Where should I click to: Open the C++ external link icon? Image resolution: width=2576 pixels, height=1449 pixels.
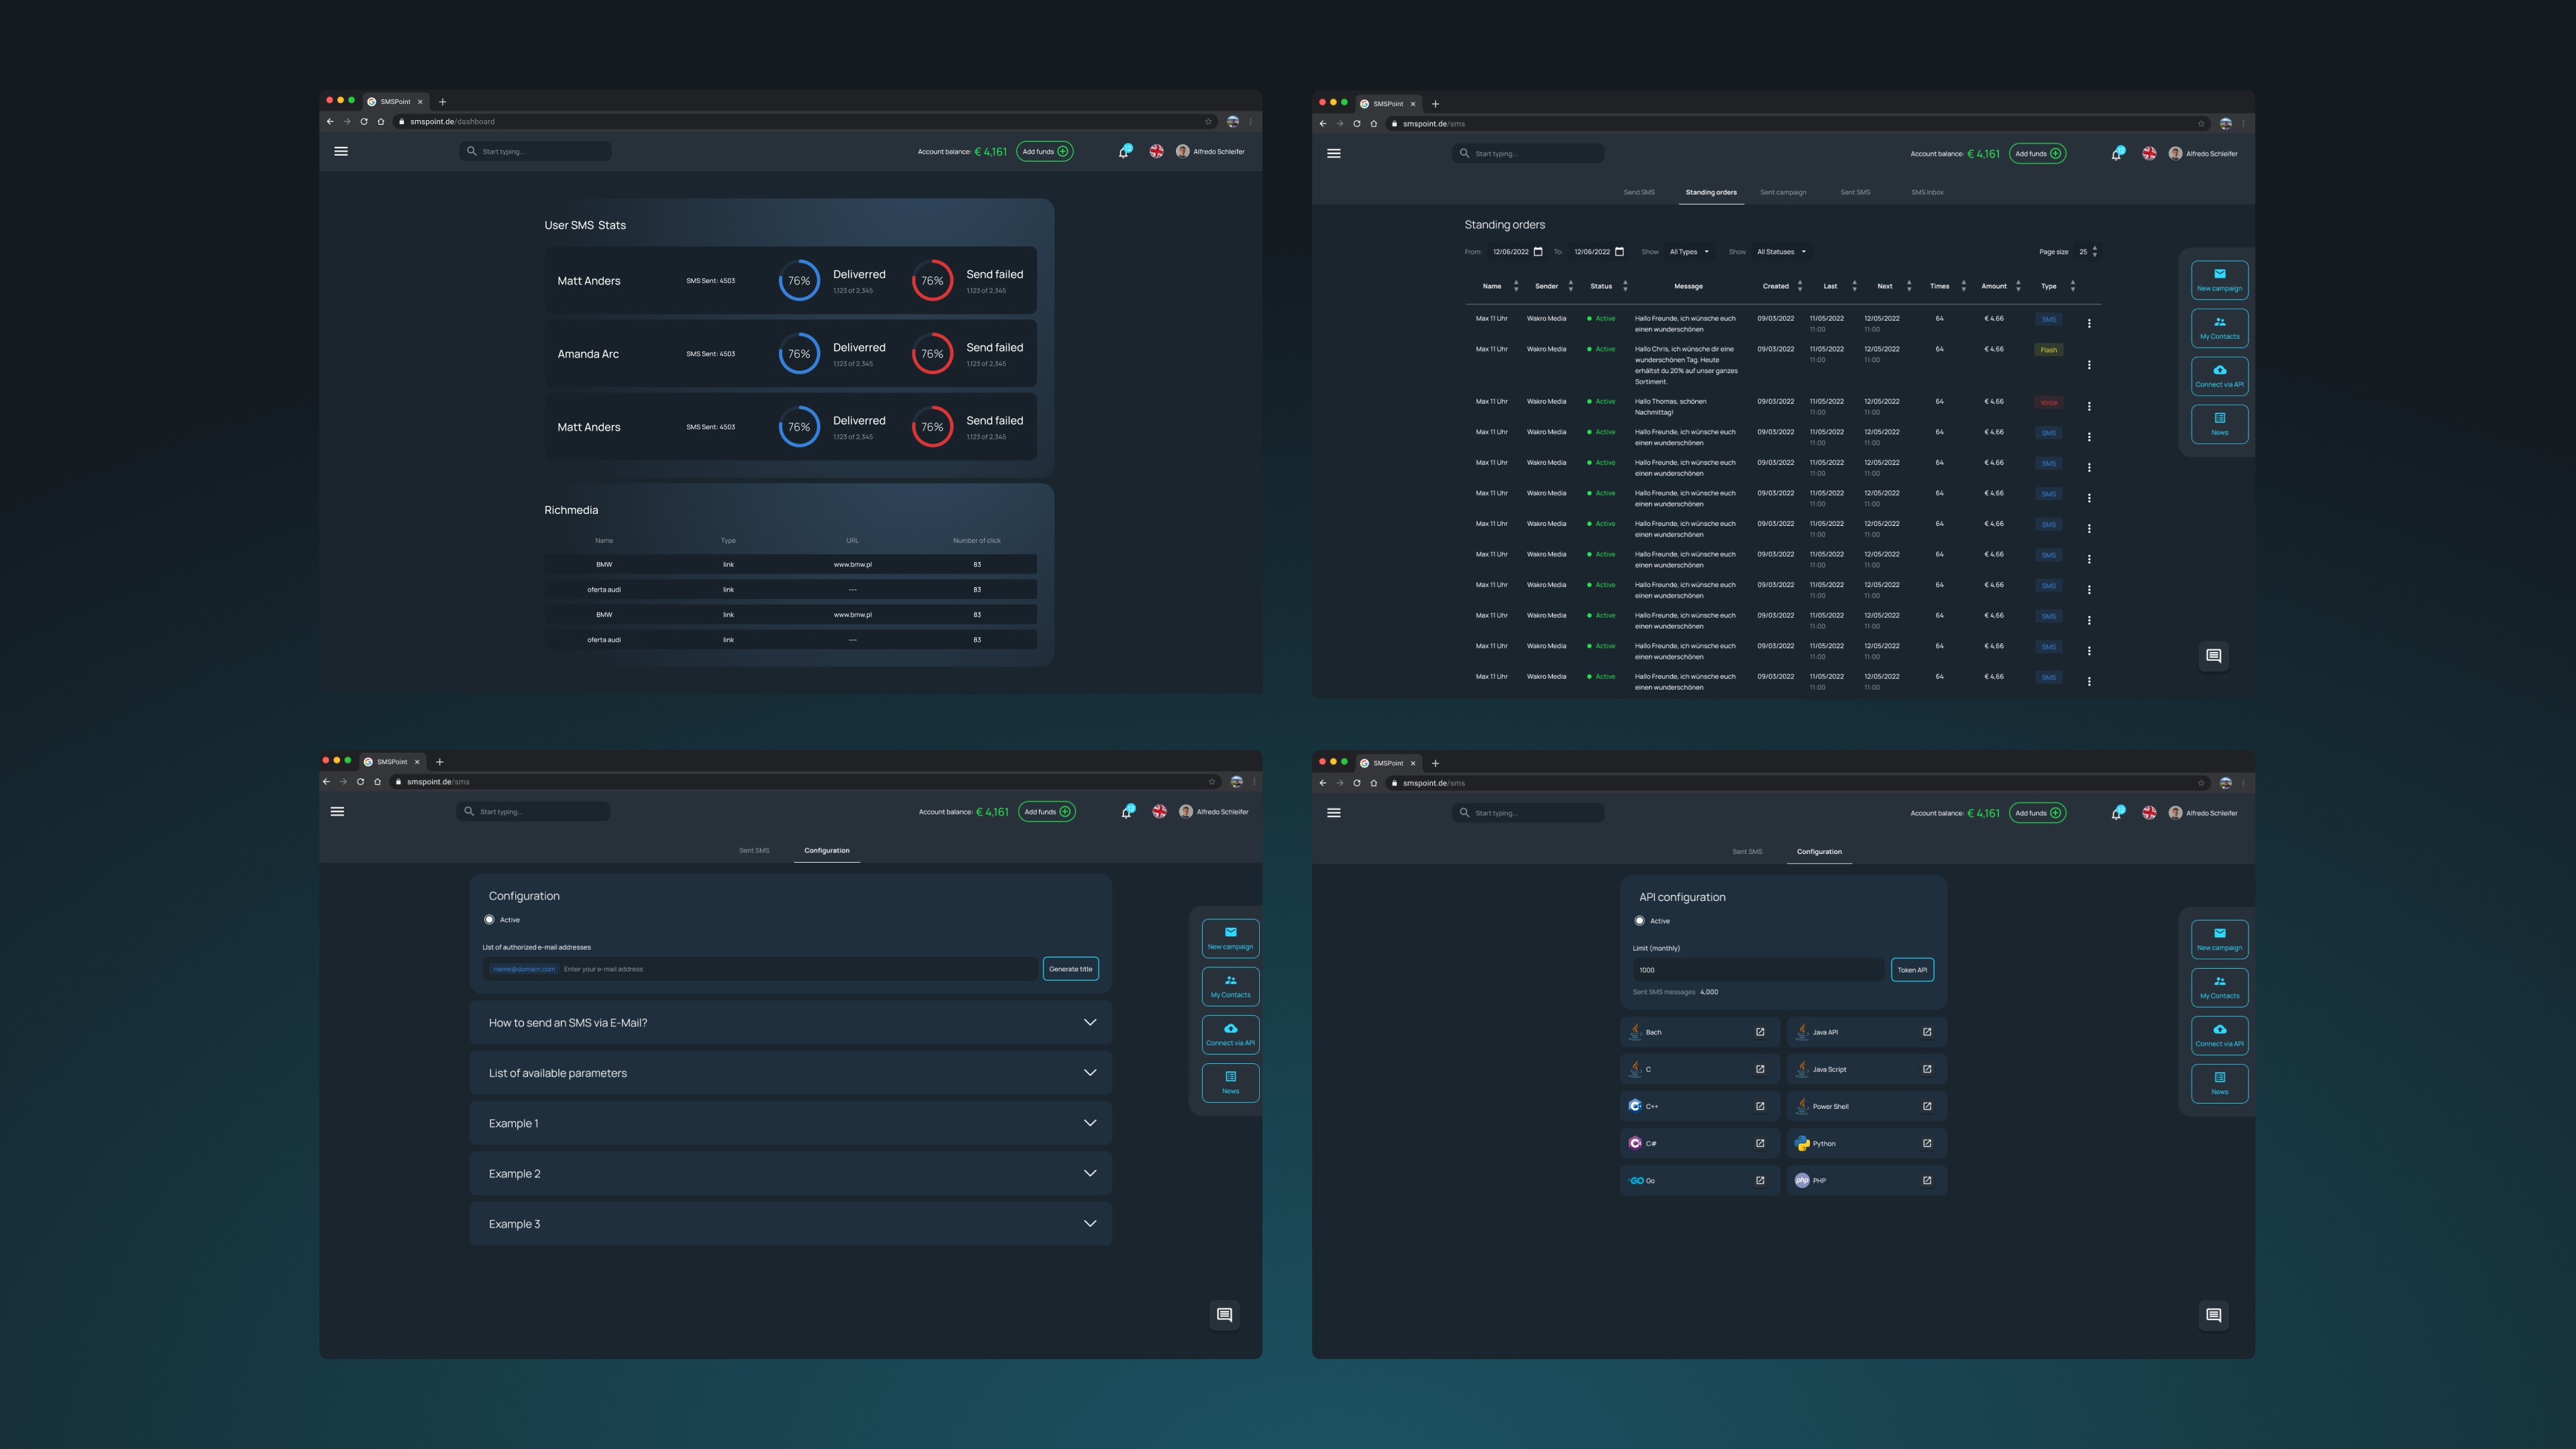1760,1106
